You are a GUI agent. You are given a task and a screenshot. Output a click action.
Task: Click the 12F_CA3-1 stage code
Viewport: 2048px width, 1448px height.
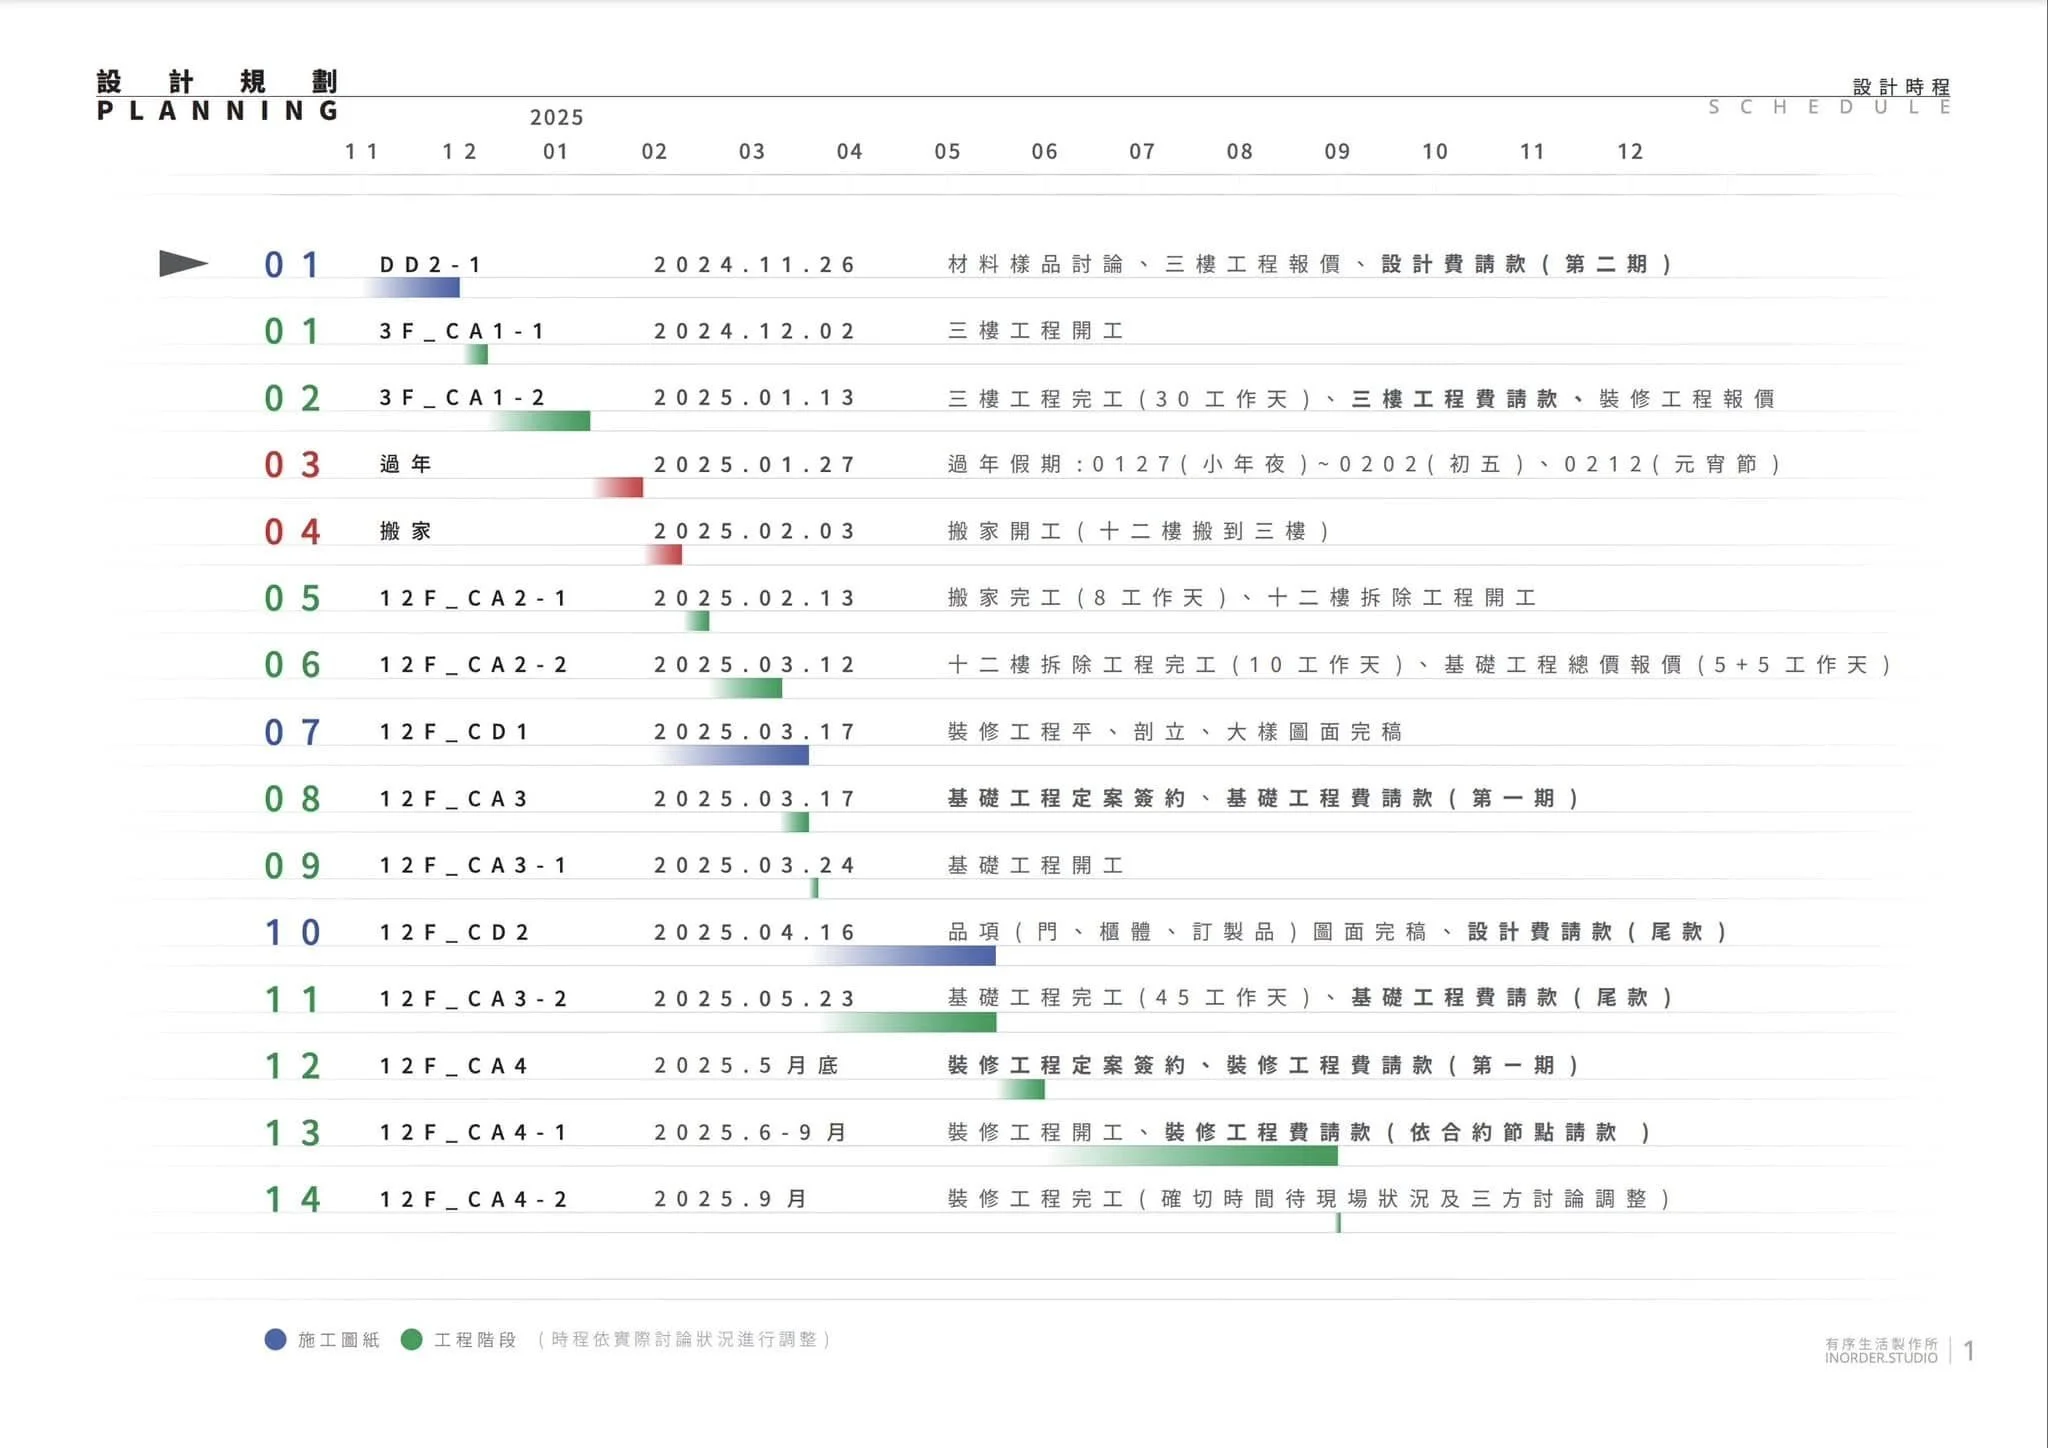tap(473, 865)
